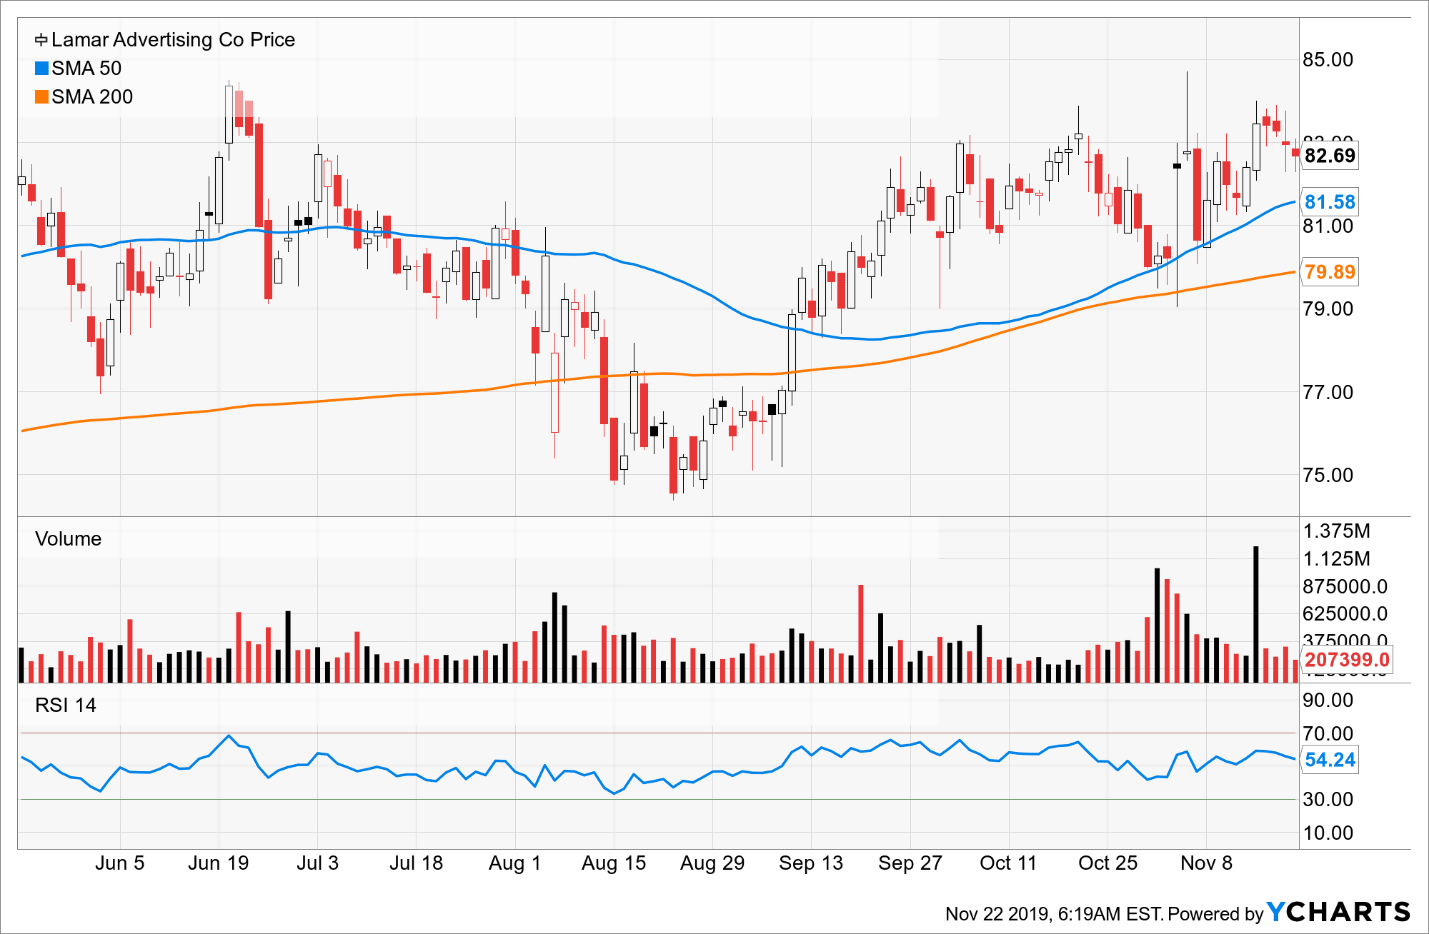Click the Nov 8 date label
Screen dimensions: 1429x934
(1206, 863)
